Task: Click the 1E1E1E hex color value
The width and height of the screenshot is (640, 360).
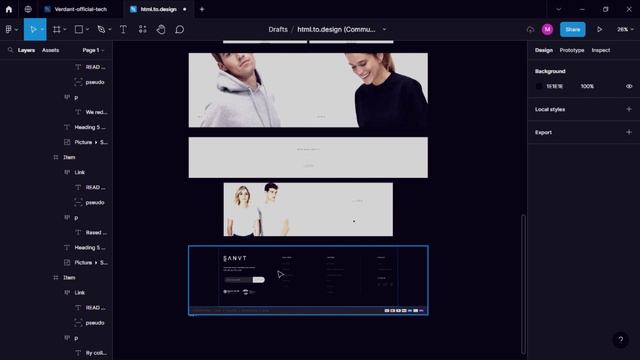Action: point(554,86)
